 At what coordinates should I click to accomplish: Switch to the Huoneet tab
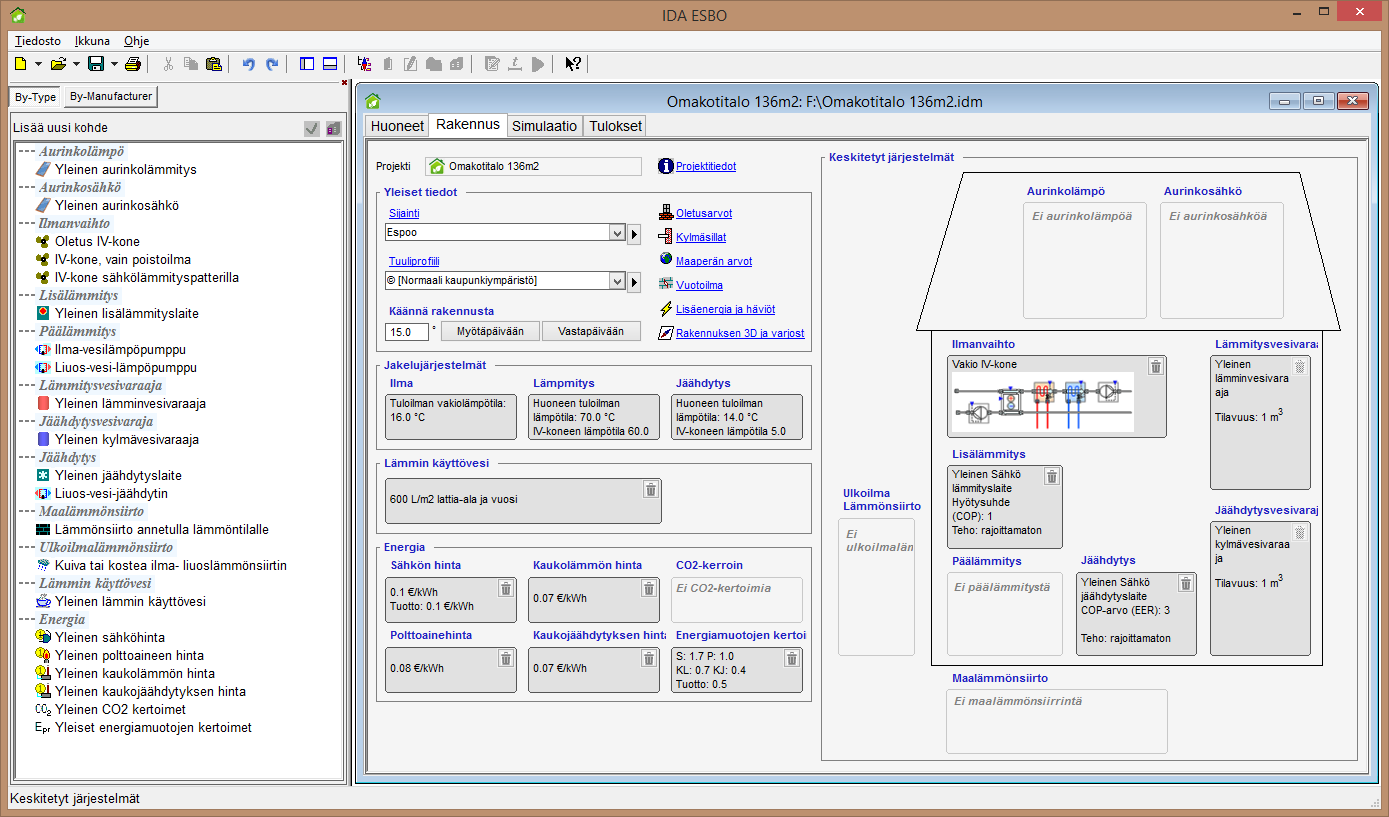click(397, 126)
